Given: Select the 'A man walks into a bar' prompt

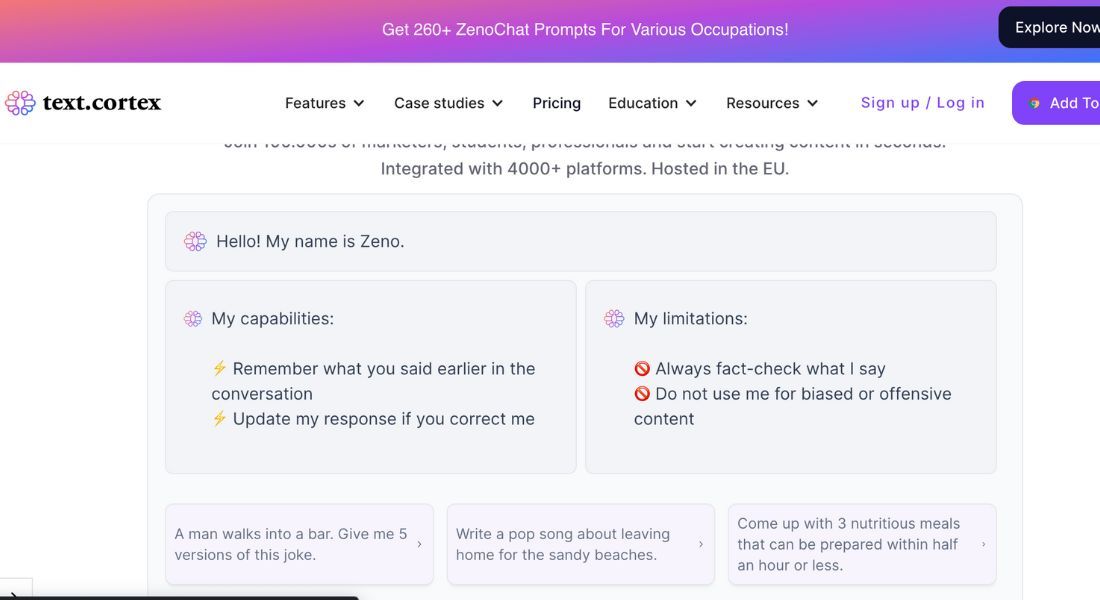Looking at the screenshot, I should (x=291, y=544).
